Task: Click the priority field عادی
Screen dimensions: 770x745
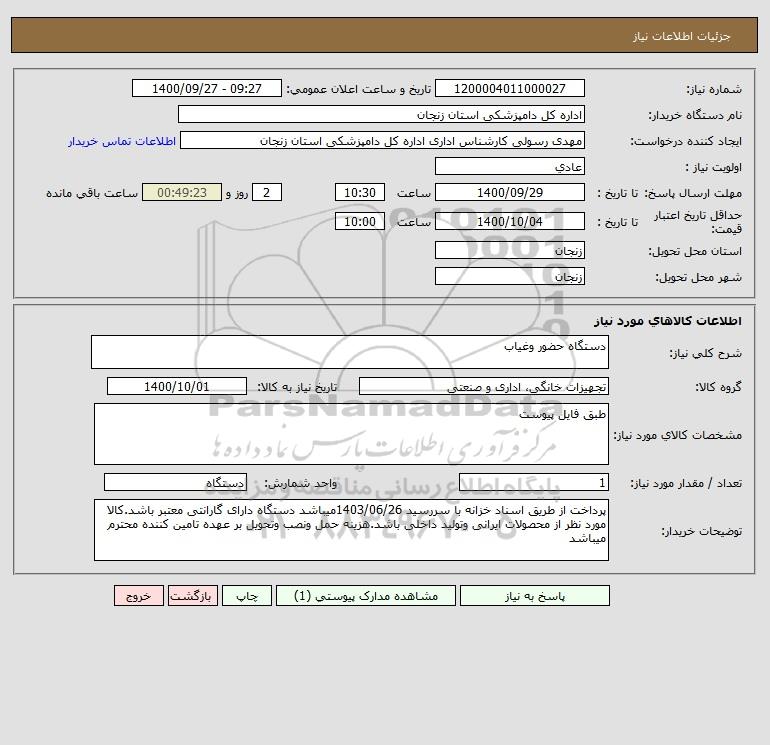Action: pos(510,166)
